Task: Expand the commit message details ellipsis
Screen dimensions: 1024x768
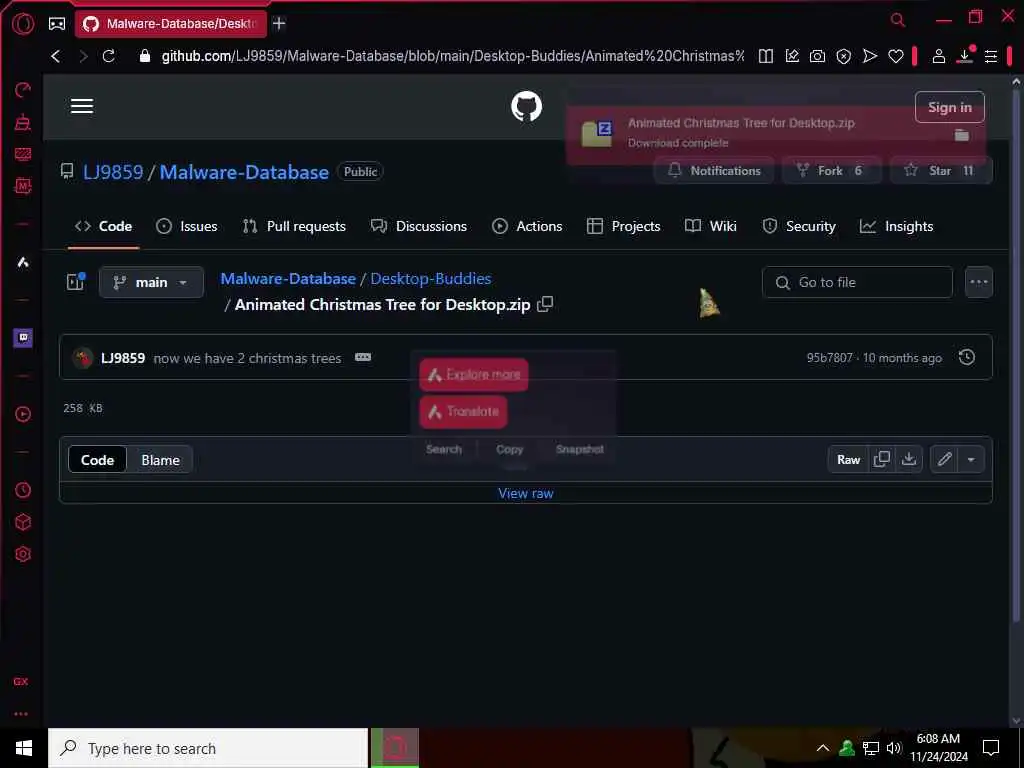Action: [363, 357]
